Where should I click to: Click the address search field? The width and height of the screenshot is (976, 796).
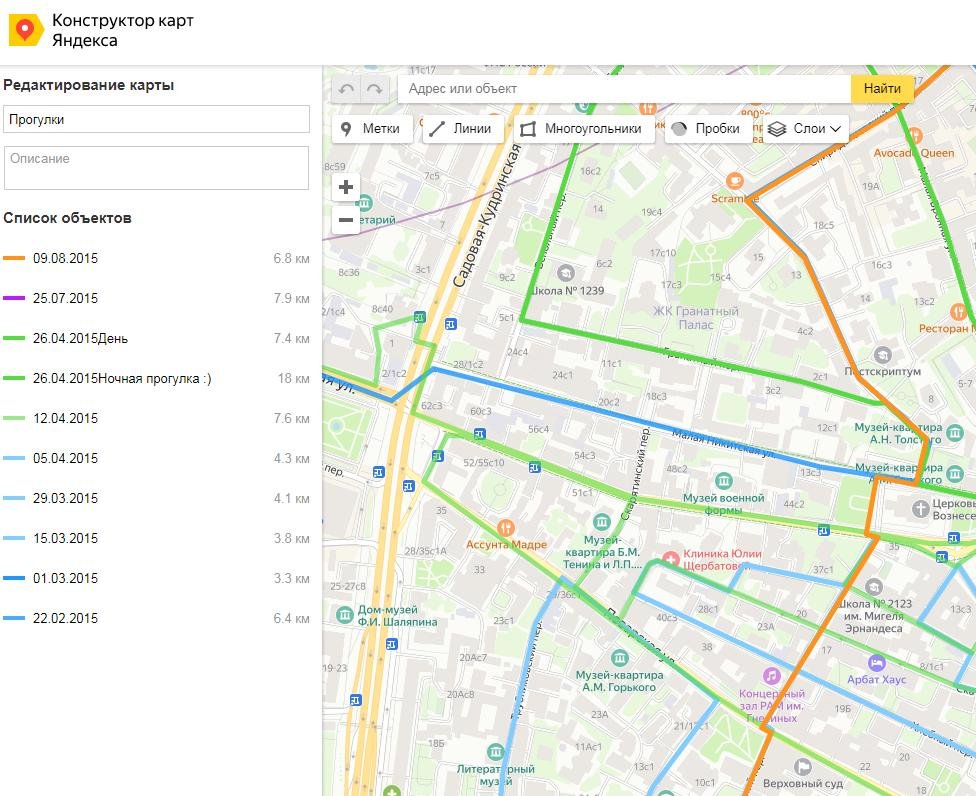pyautogui.click(x=624, y=89)
